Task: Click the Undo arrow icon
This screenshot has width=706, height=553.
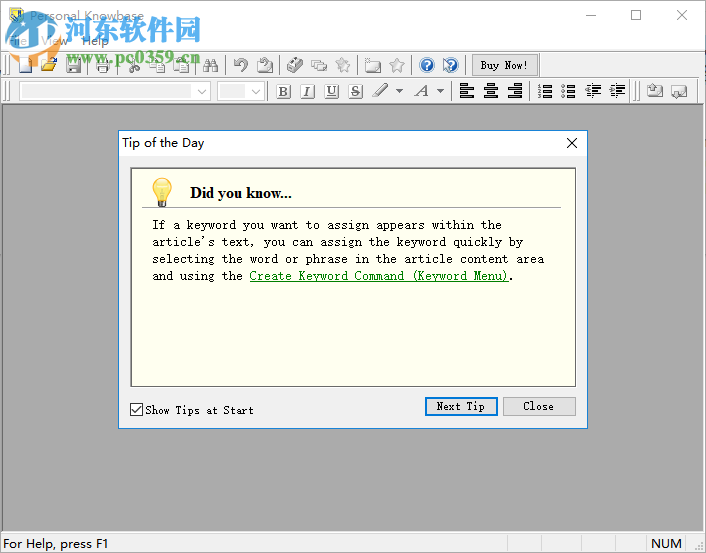Action: coord(241,66)
